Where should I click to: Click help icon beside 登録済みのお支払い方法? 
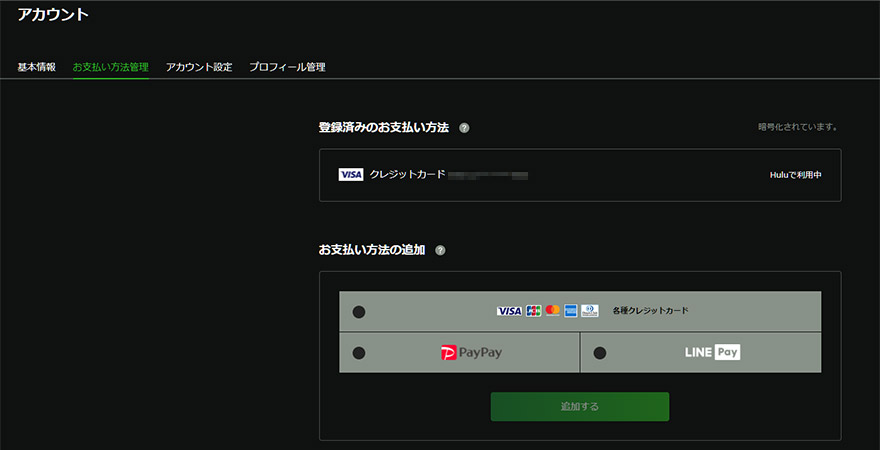click(464, 128)
